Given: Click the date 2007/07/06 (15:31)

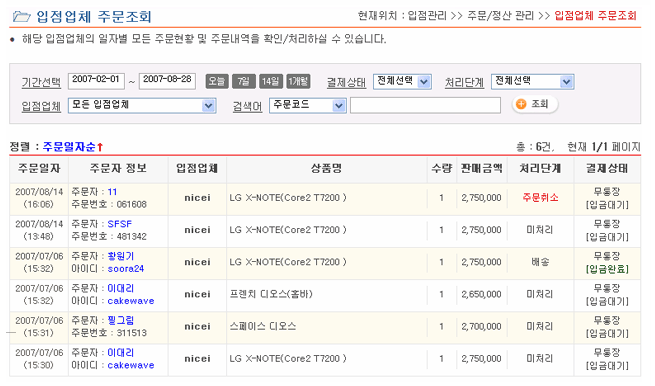Looking at the screenshot, I should [x=39, y=327].
